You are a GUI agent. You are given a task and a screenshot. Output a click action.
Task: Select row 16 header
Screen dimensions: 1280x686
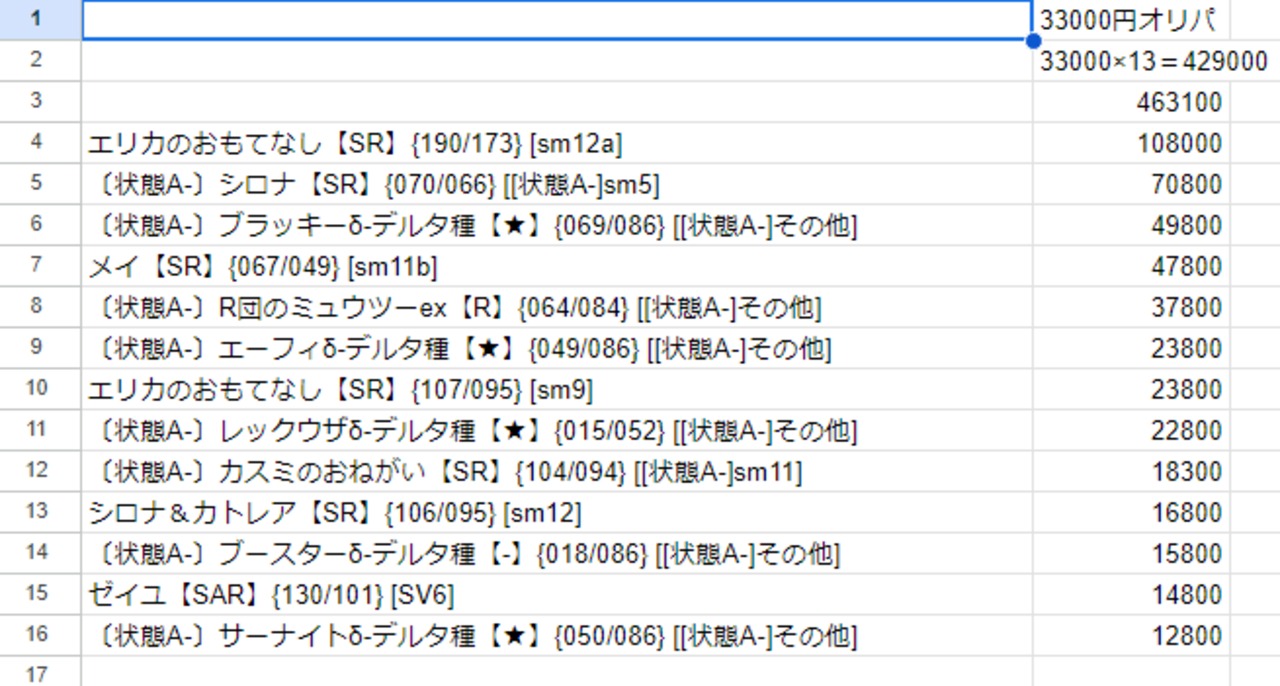click(37, 635)
